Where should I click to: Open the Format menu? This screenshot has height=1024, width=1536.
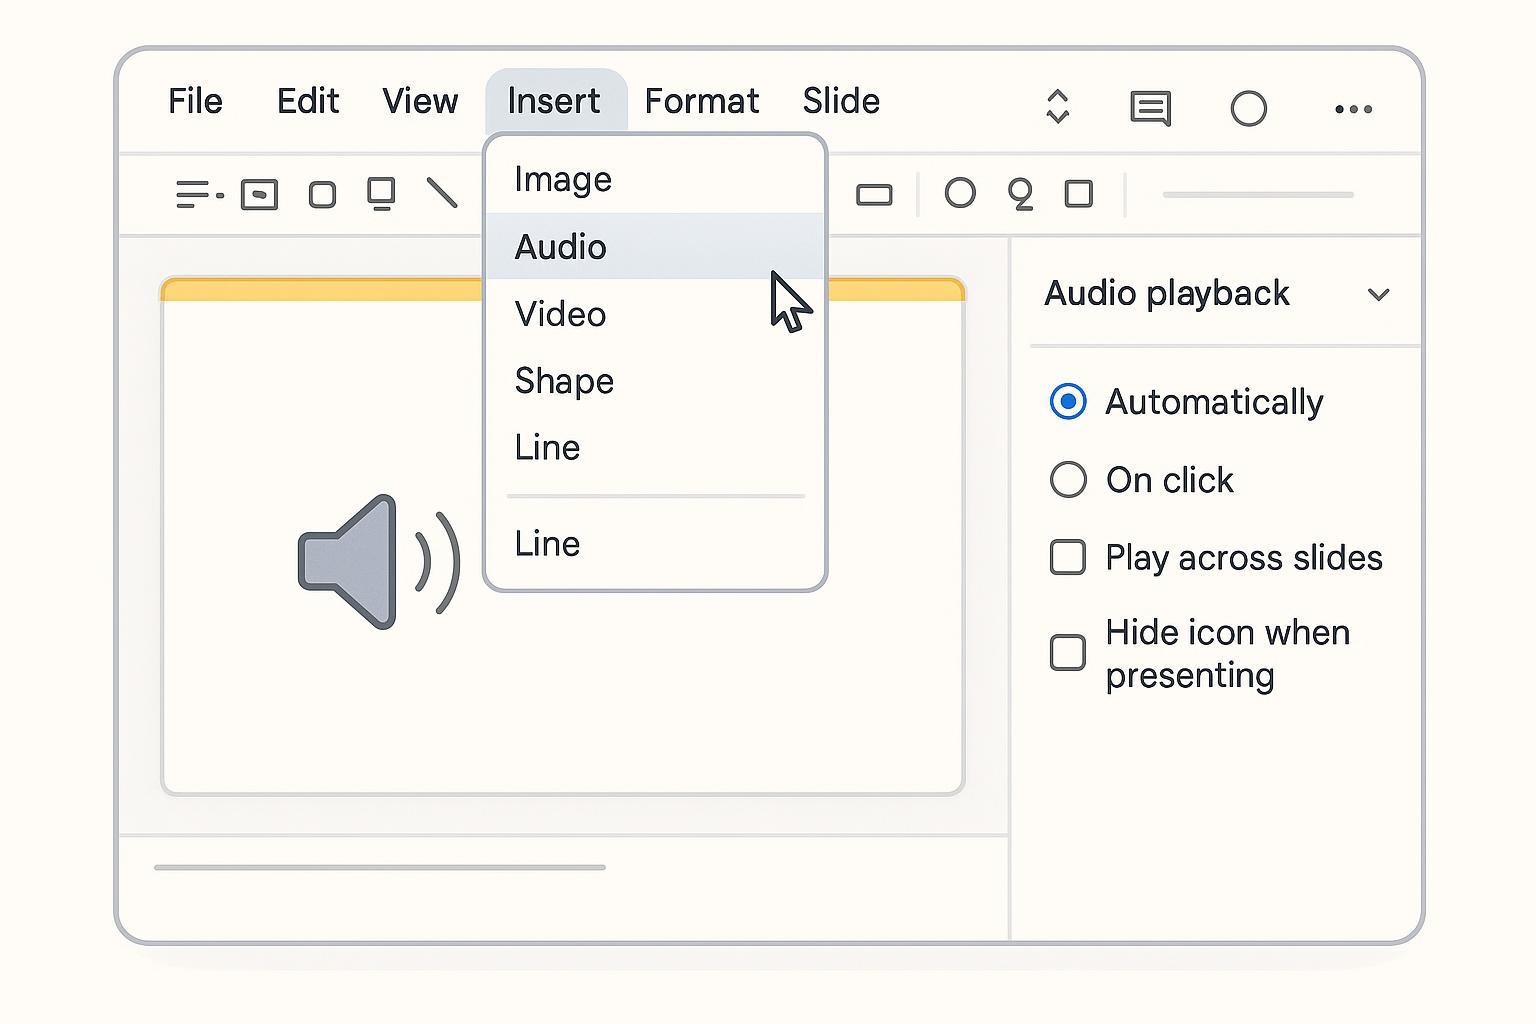click(701, 101)
